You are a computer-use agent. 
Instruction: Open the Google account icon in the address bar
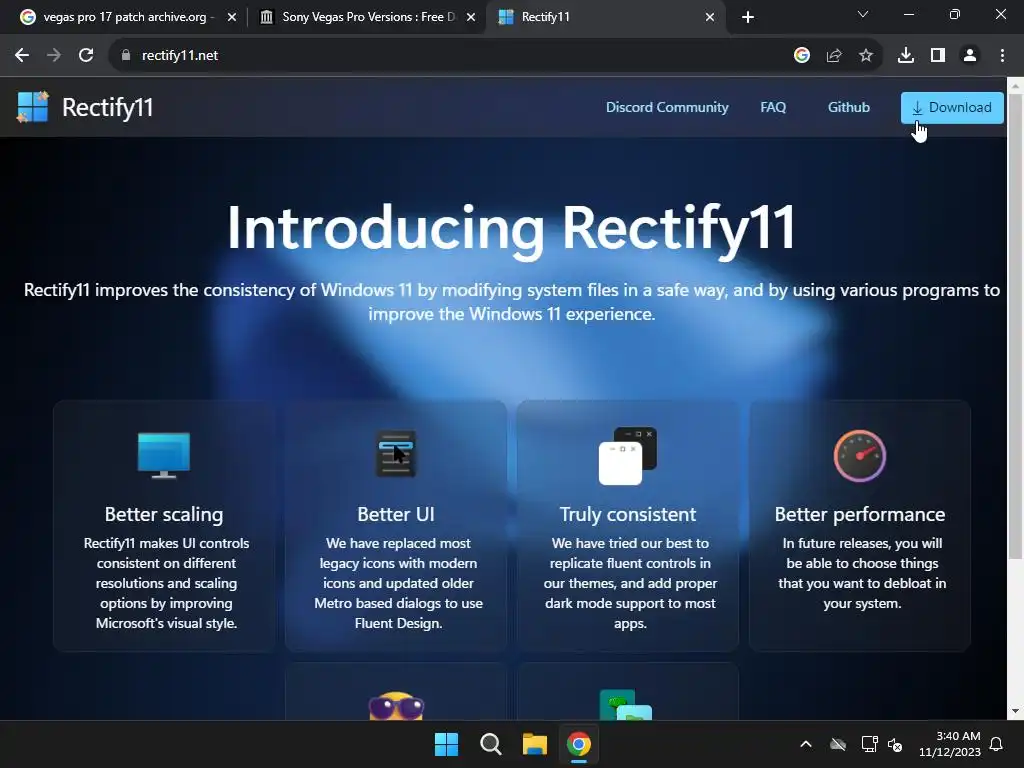point(802,55)
